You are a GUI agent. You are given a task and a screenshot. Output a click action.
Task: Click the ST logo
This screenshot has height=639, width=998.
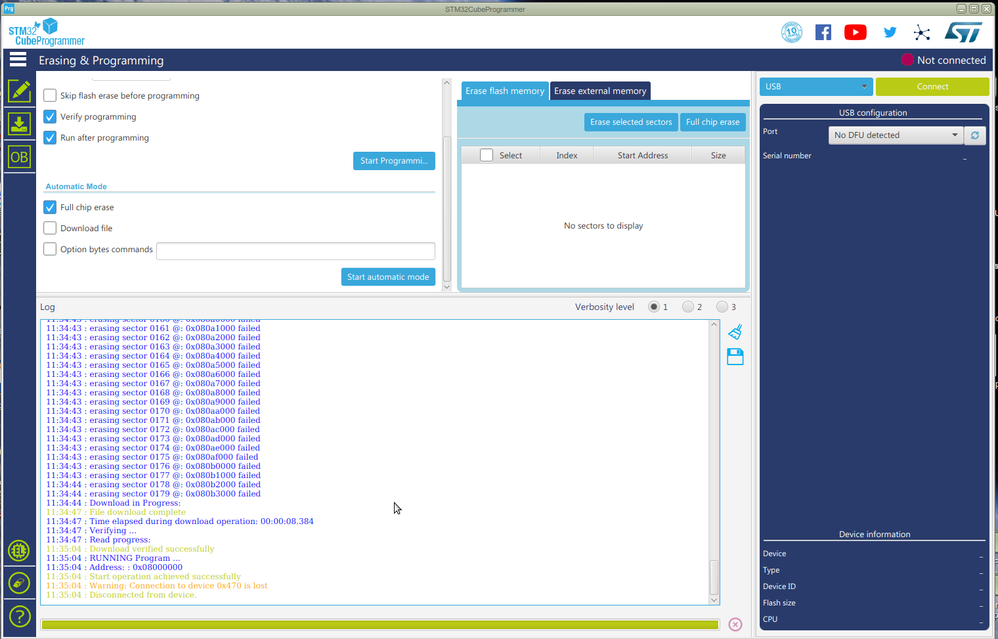[x=963, y=32]
